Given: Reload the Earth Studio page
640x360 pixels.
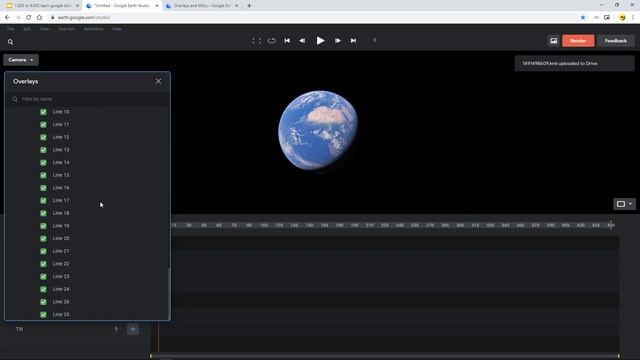Looking at the screenshot, I should [x=29, y=18].
